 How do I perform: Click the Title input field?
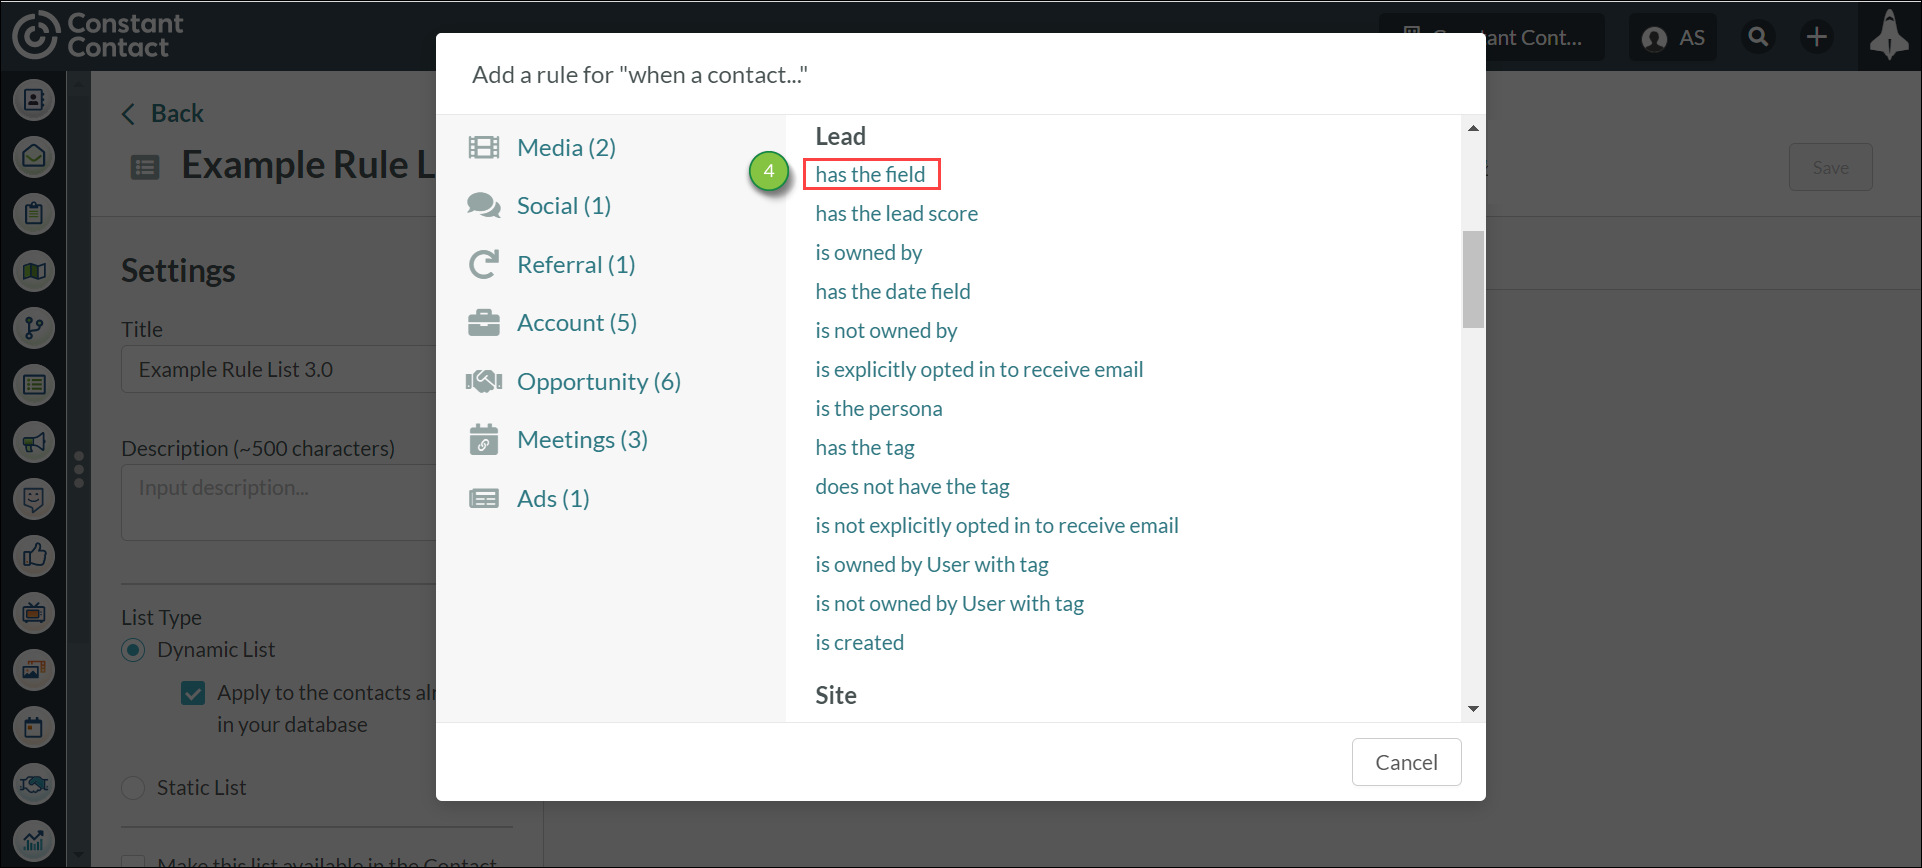[279, 370]
